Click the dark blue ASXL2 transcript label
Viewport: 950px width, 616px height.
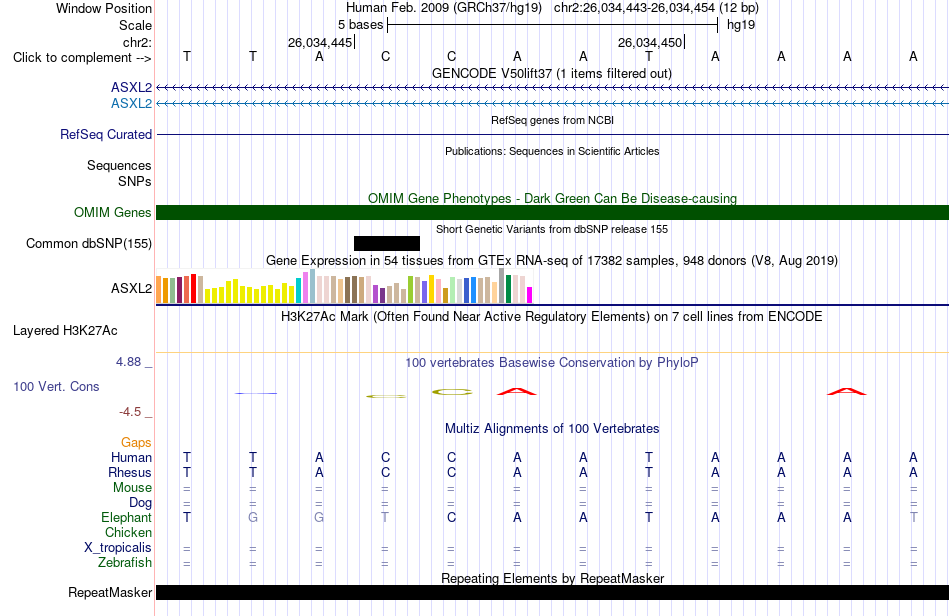coord(131,88)
